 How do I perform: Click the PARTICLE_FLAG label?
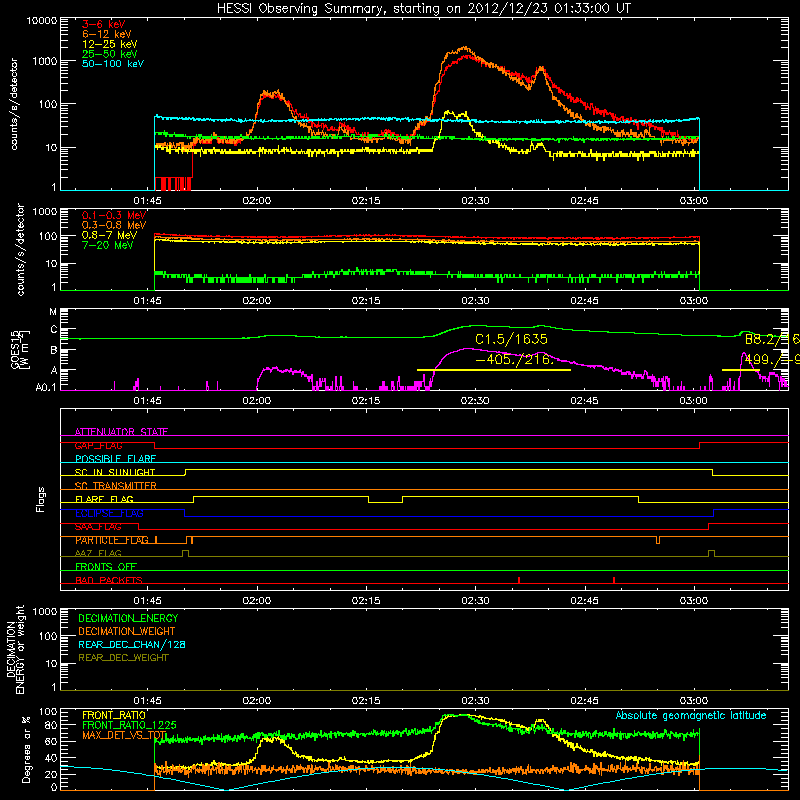coord(112,540)
